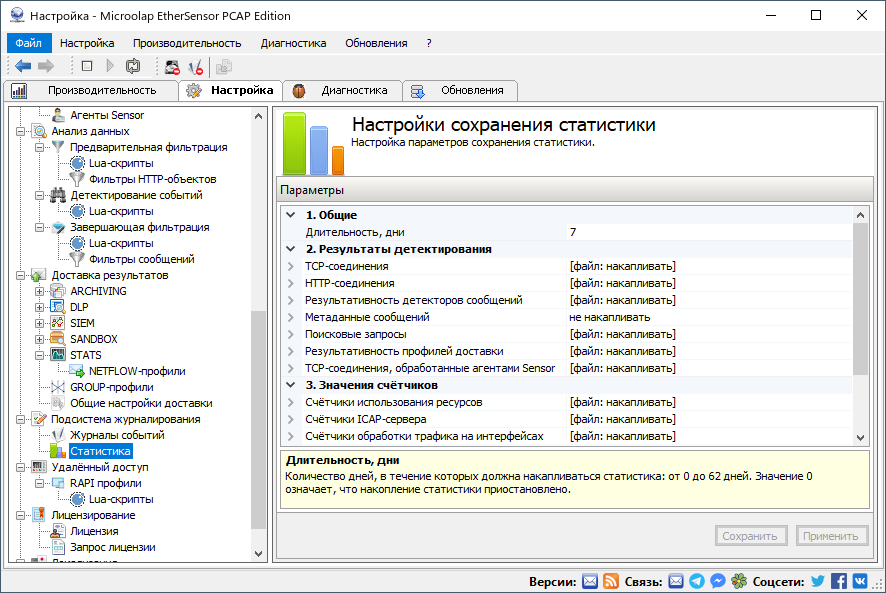Click the VK icon in the status bar

click(x=861, y=580)
